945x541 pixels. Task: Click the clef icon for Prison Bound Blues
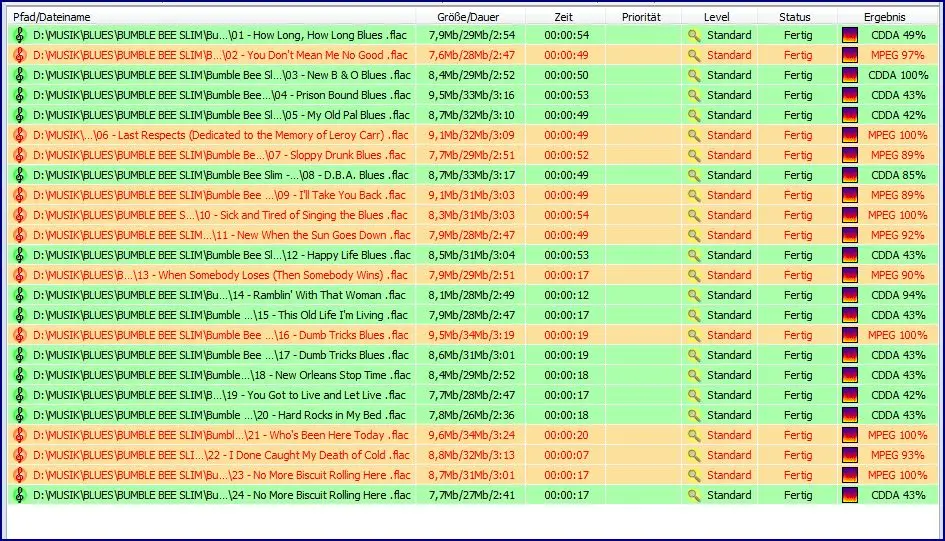click(x=19, y=95)
